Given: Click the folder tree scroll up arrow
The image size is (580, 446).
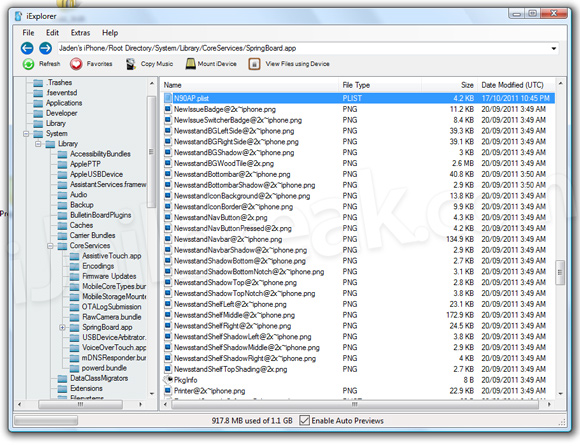Looking at the screenshot, I should pyautogui.click(x=152, y=84).
